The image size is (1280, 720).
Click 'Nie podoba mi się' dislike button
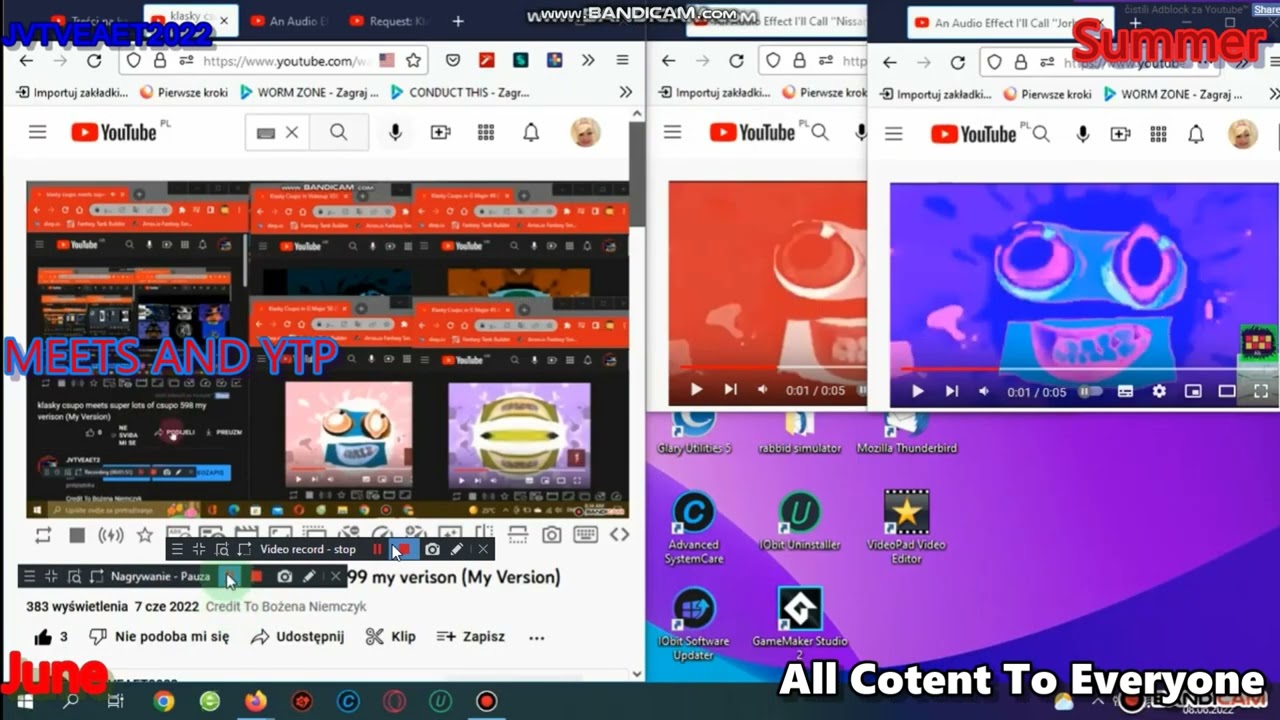pyautogui.click(x=159, y=636)
